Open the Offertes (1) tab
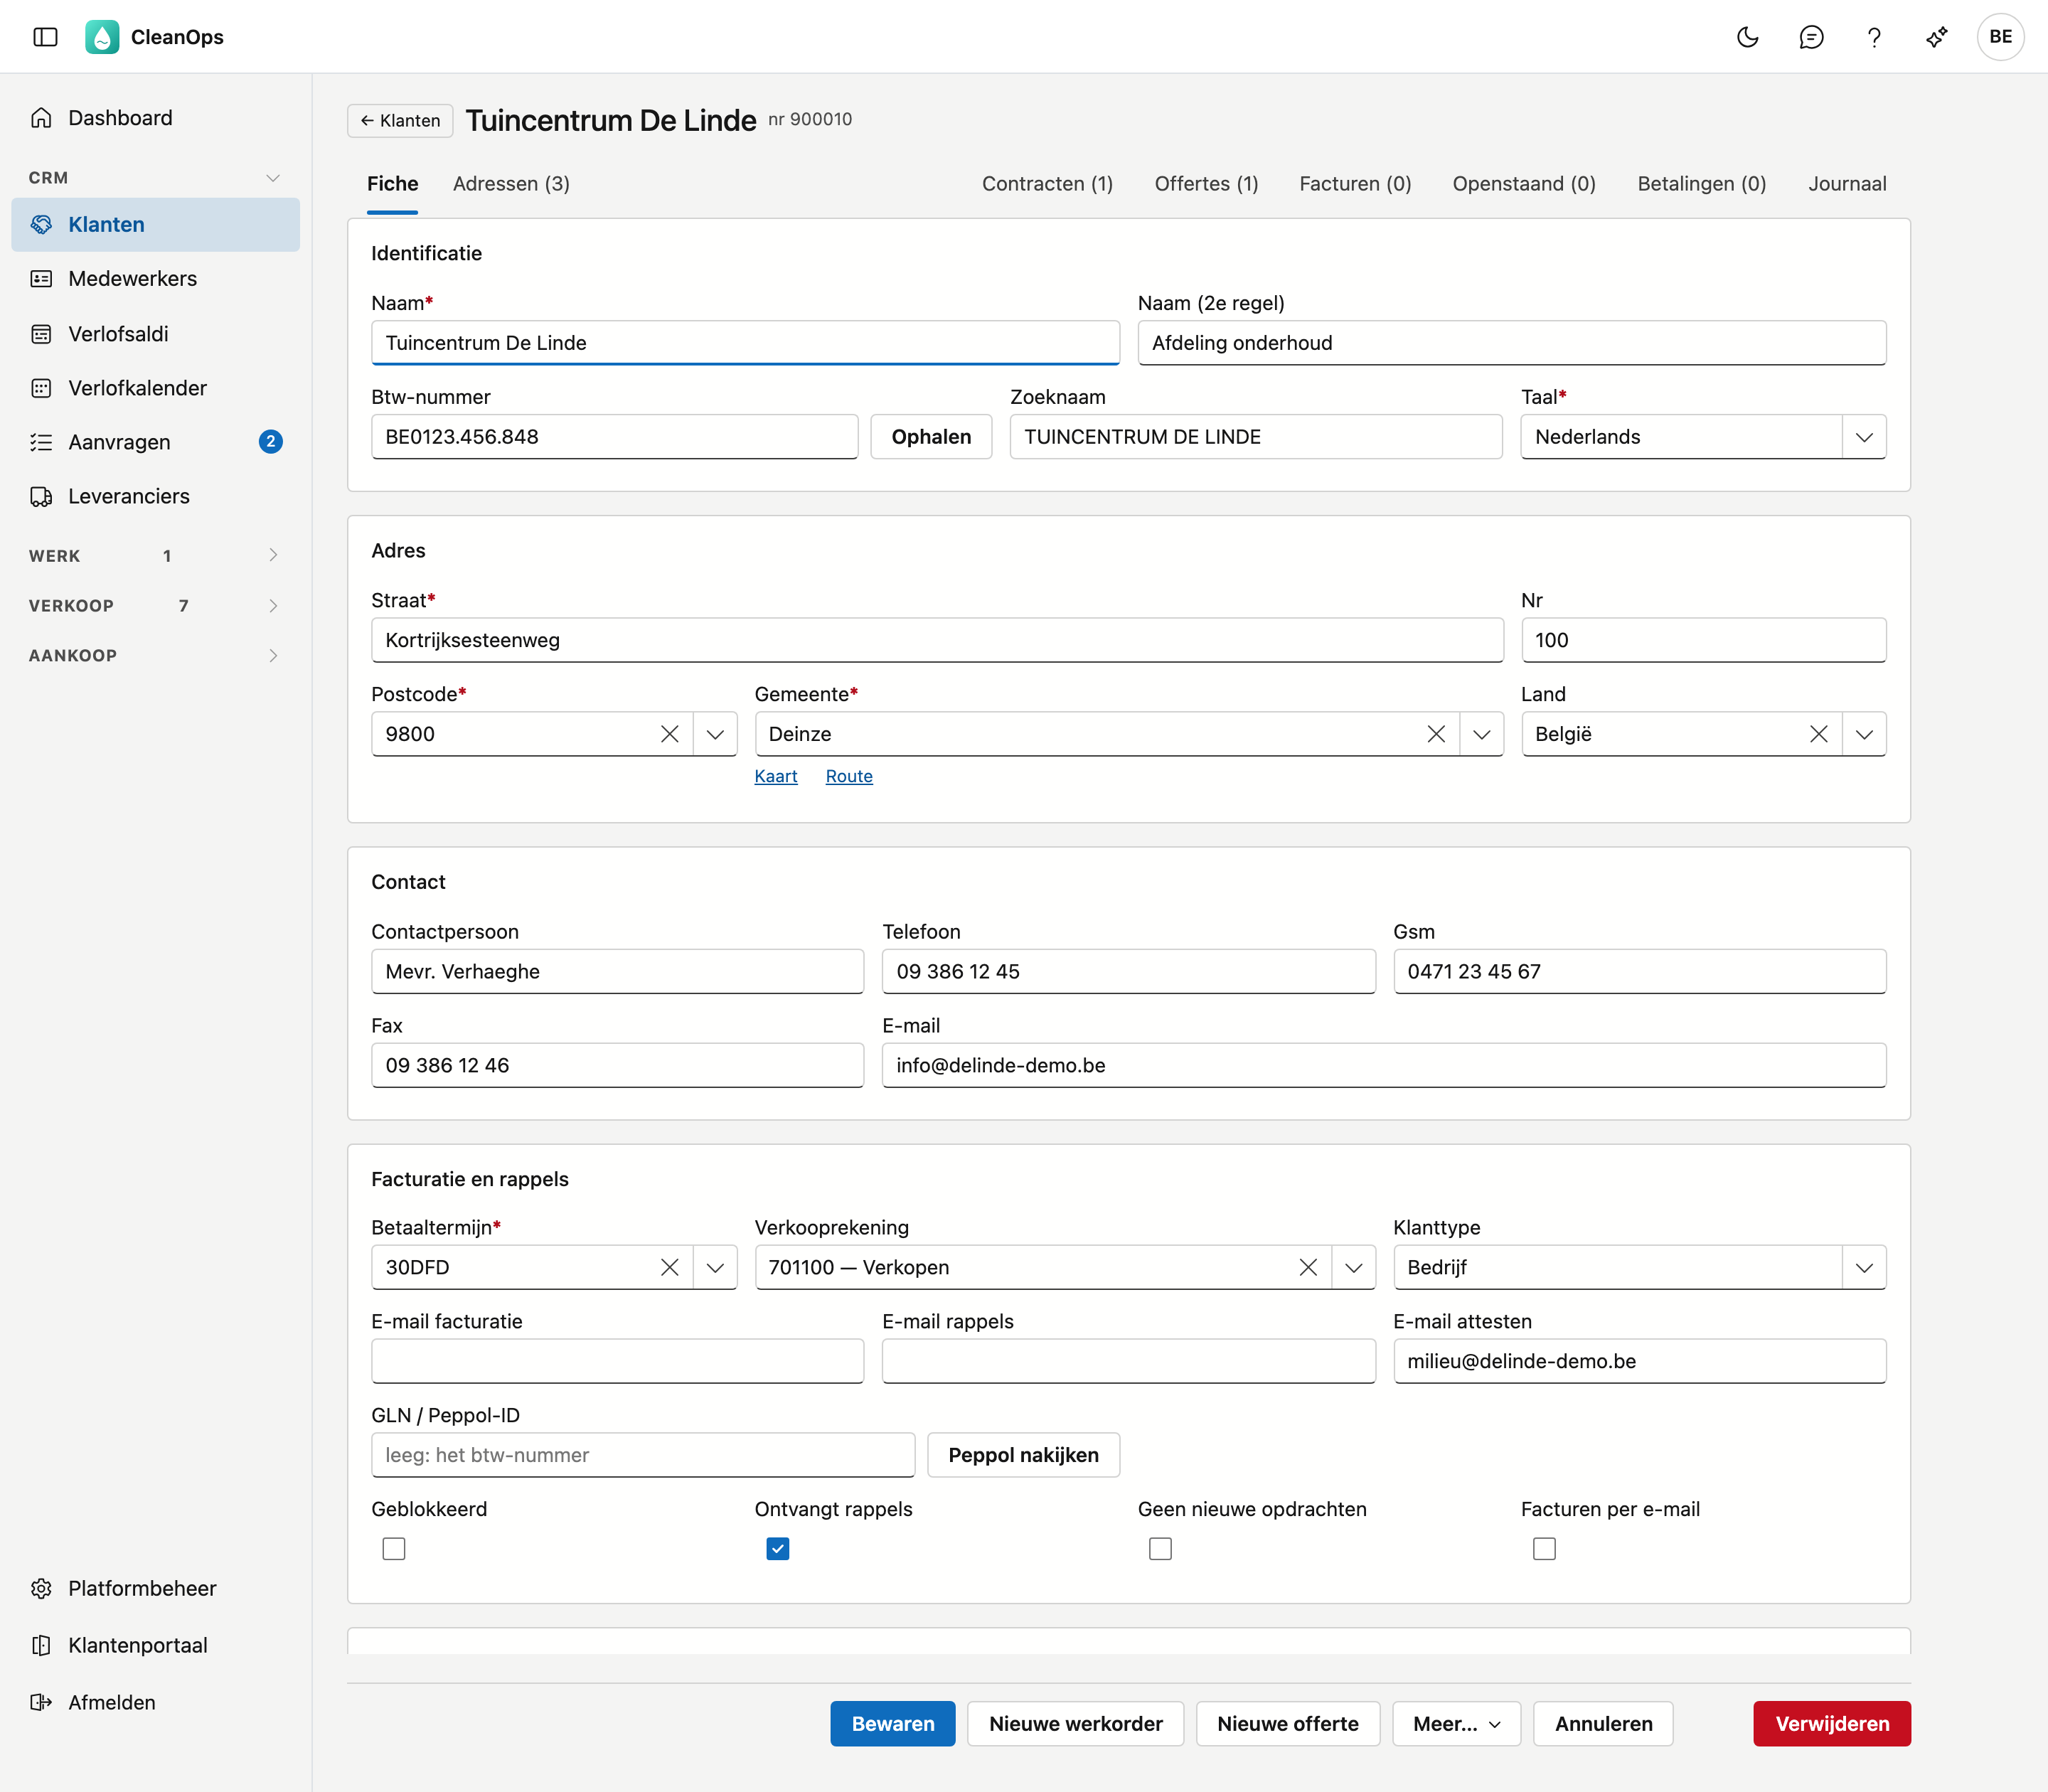This screenshot has height=1792, width=2048. pos(1206,184)
